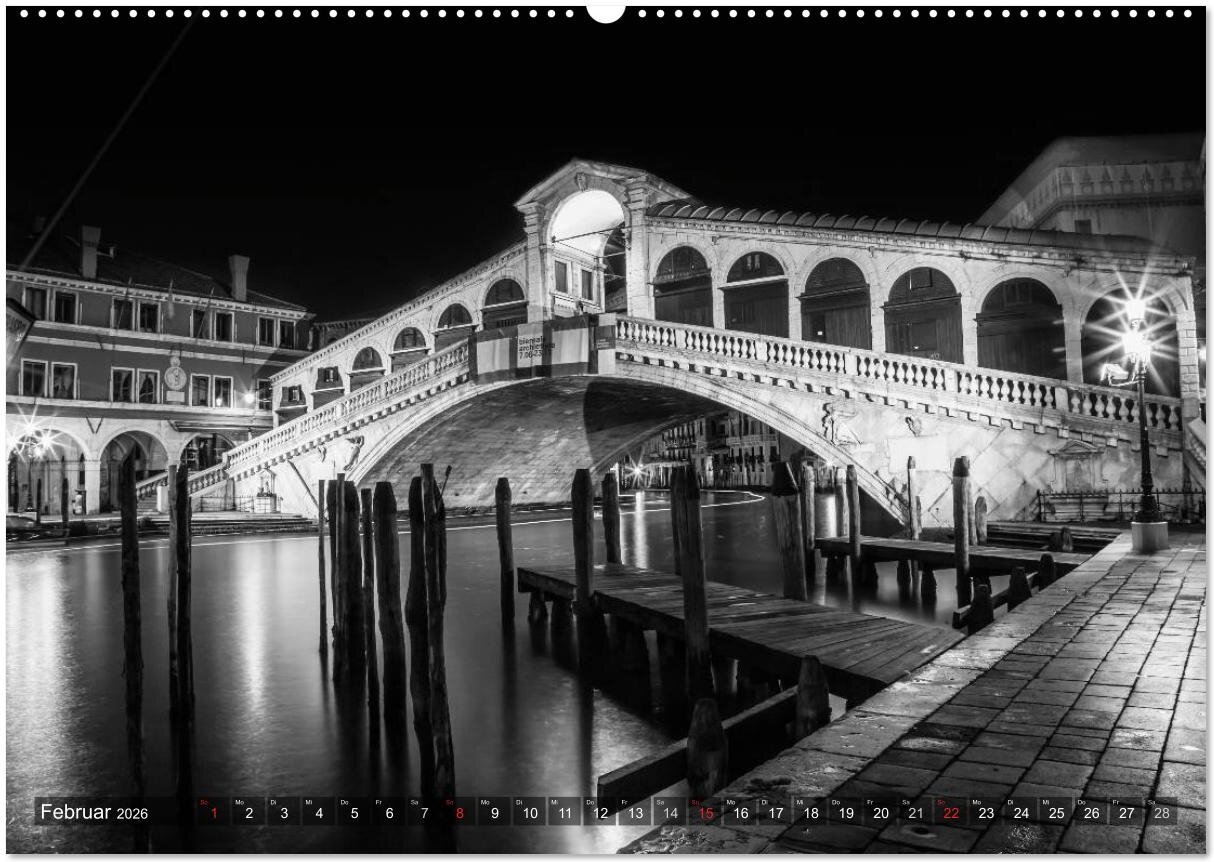Screen dimensions: 1214x862
Task: Choose day 11 in the calendar strip
Action: pos(564,812)
